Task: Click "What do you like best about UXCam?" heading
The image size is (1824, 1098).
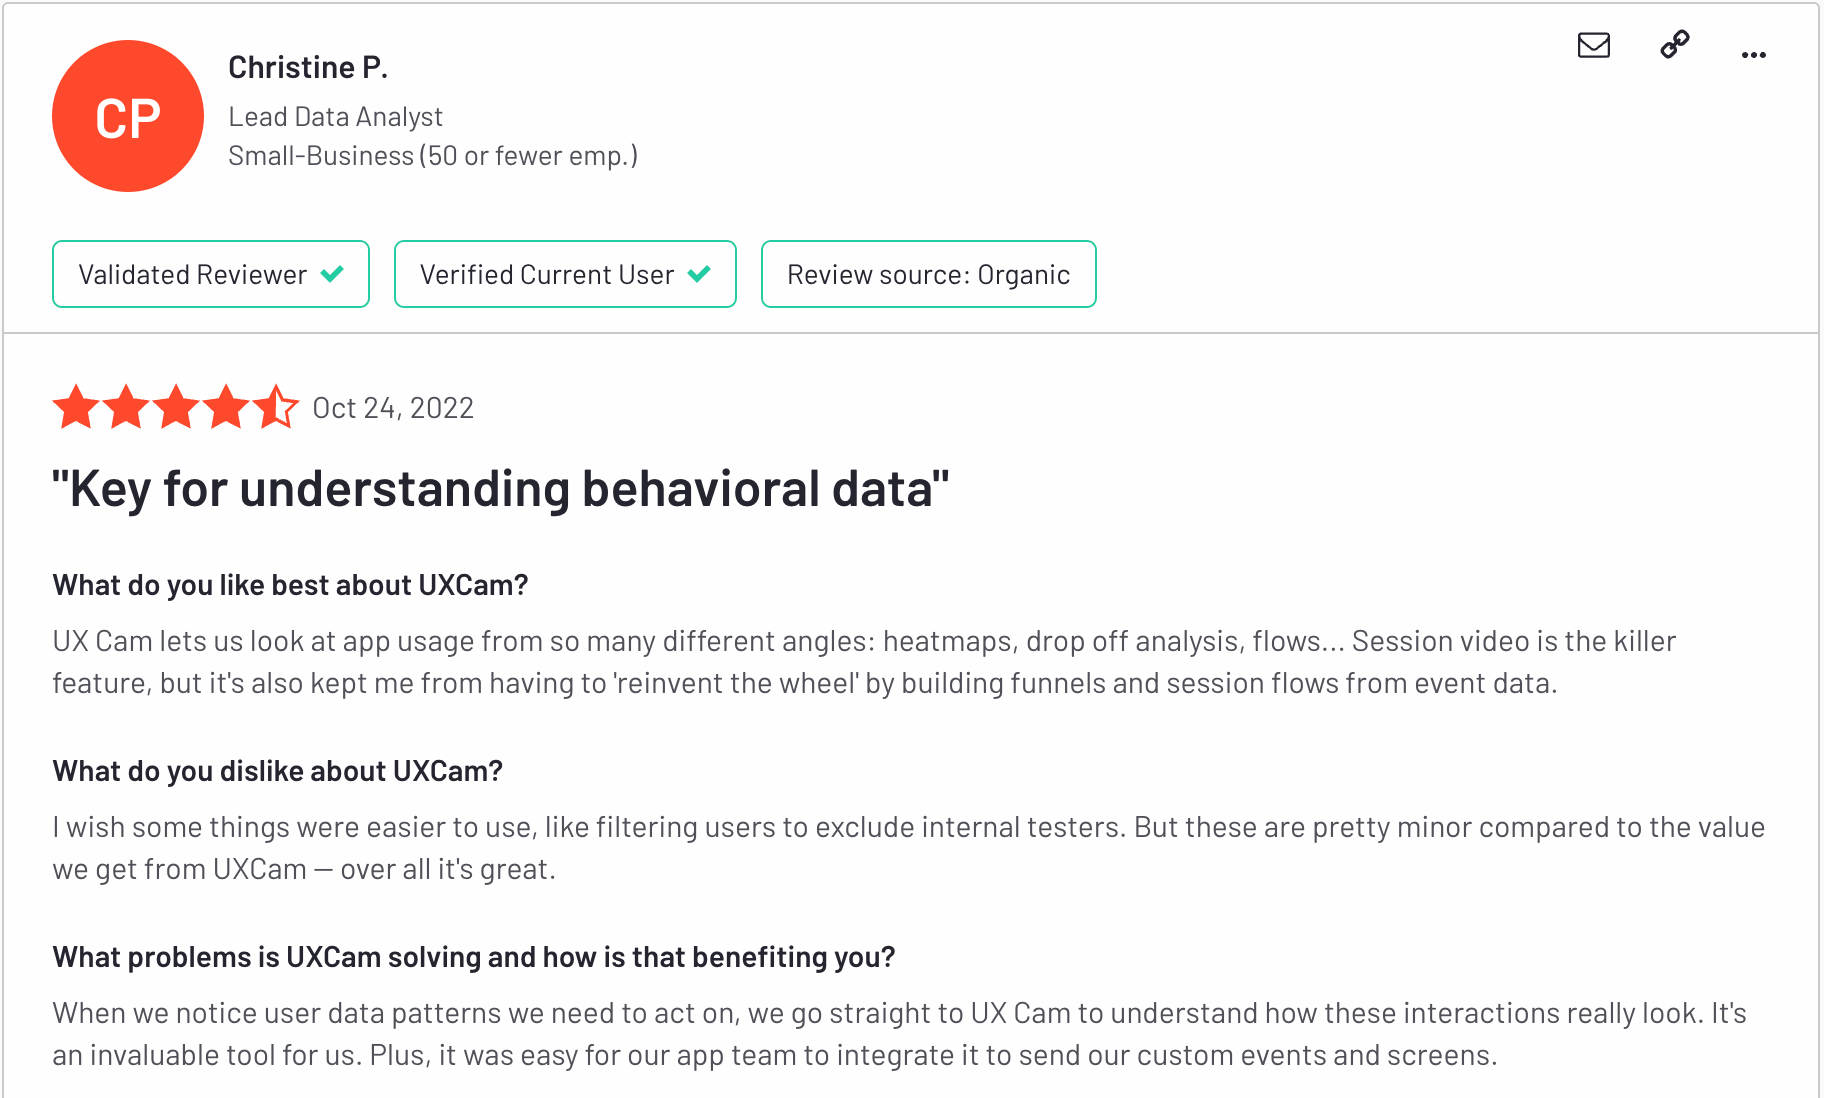Action: 290,585
